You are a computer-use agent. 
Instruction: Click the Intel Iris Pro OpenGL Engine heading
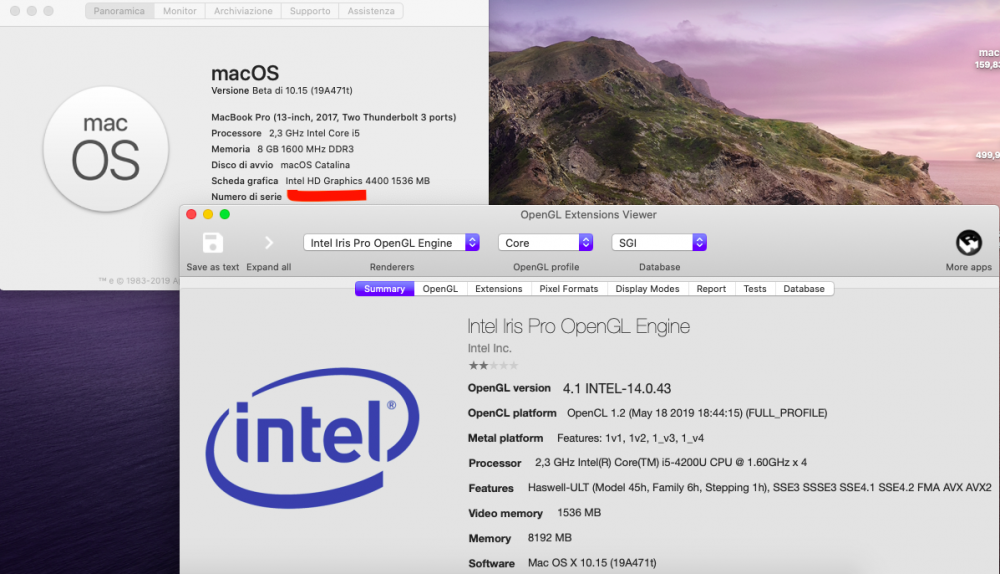coord(578,327)
